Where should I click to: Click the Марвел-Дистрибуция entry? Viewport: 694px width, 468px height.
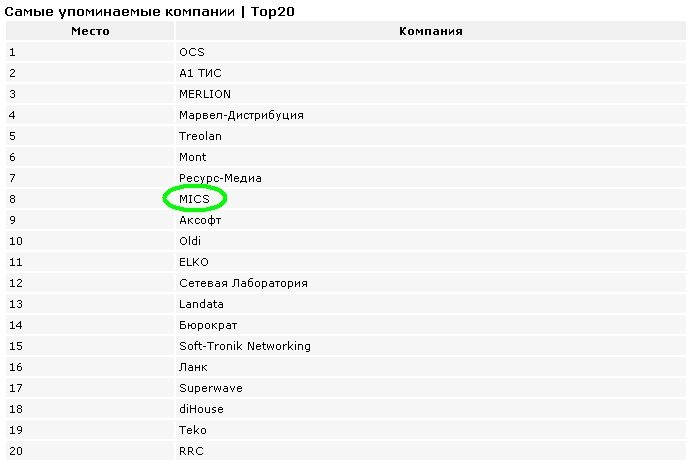tap(241, 115)
